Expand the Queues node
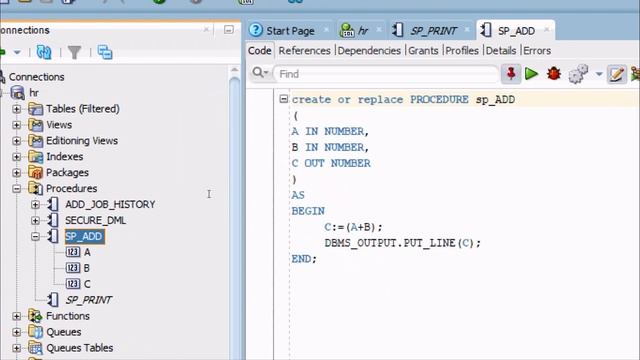Screen dimensions: 640x360 coord(16,332)
